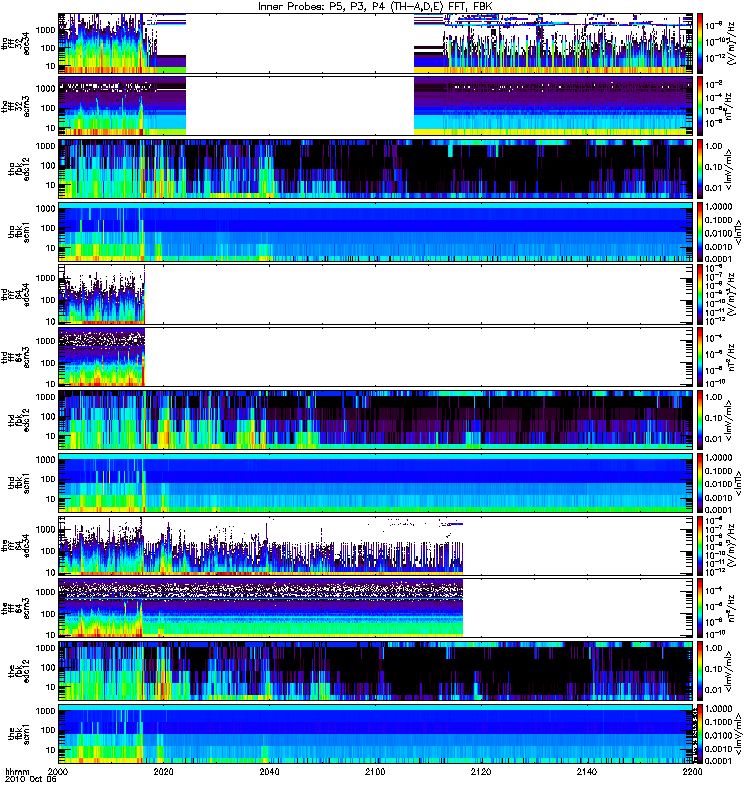Click the 'thd fff 64 scm3' y-axis label

[15, 357]
